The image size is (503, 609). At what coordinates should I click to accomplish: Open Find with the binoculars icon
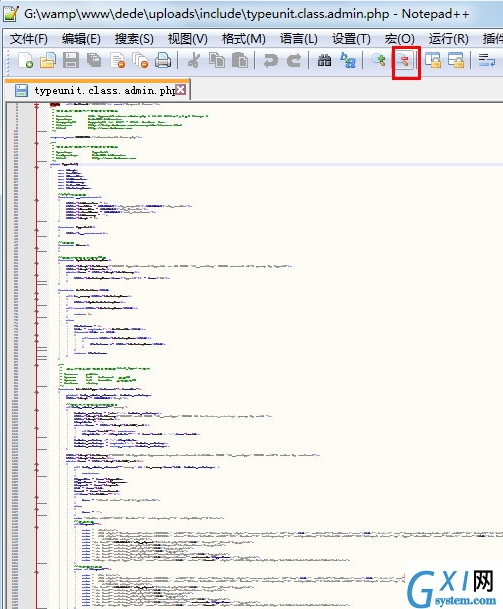pyautogui.click(x=324, y=61)
